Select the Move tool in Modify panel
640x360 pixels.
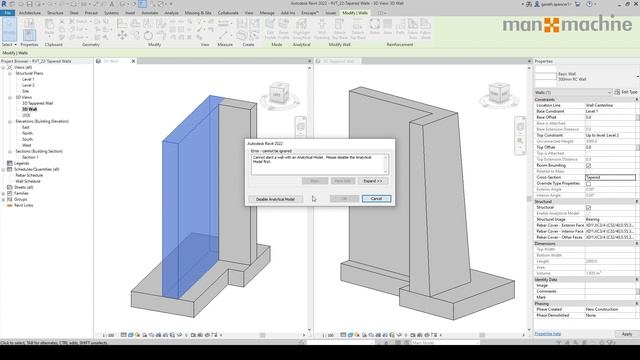coord(122,36)
